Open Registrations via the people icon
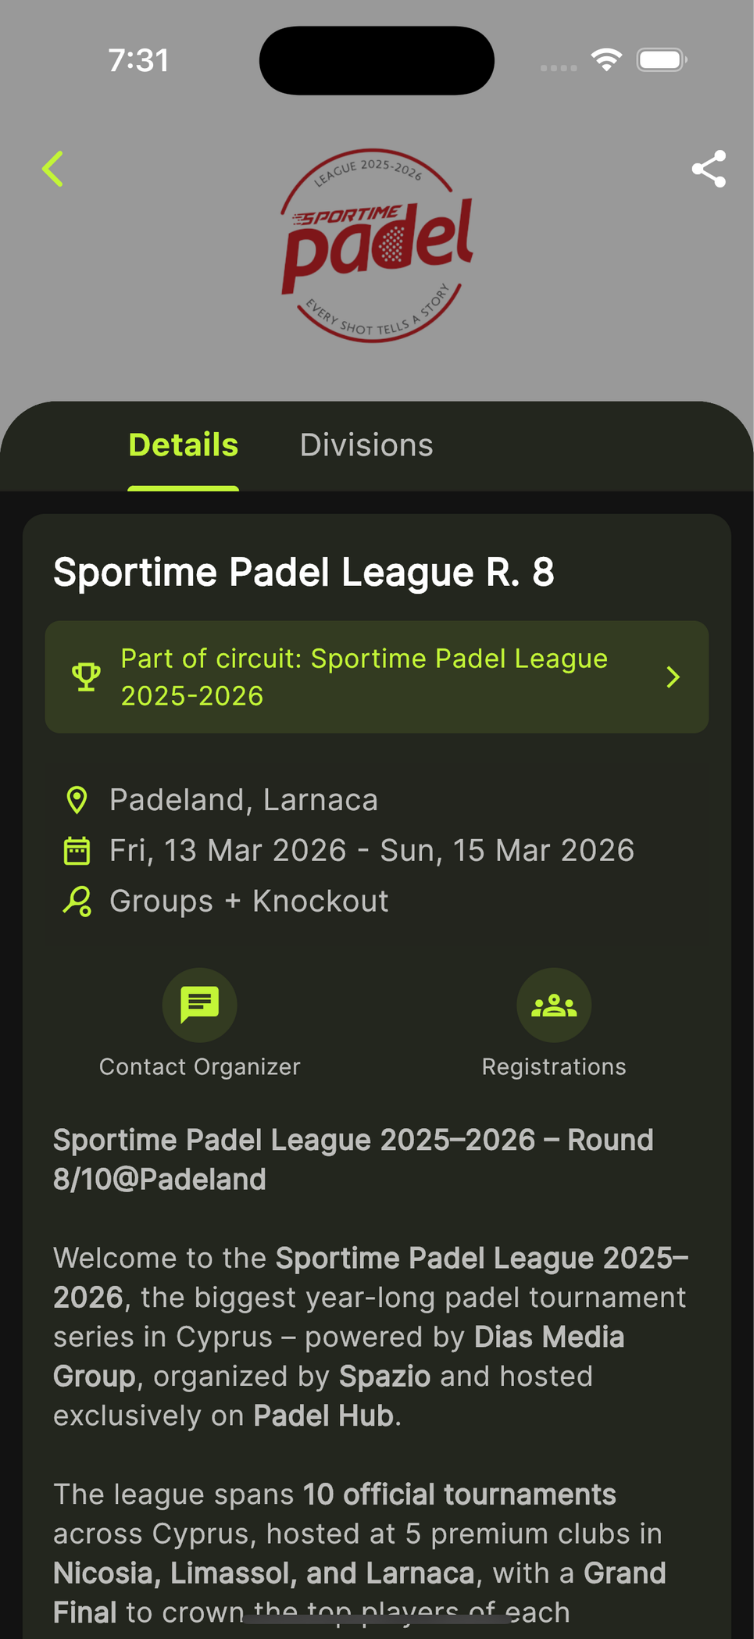Viewport: 754px width, 1639px height. tap(554, 1004)
